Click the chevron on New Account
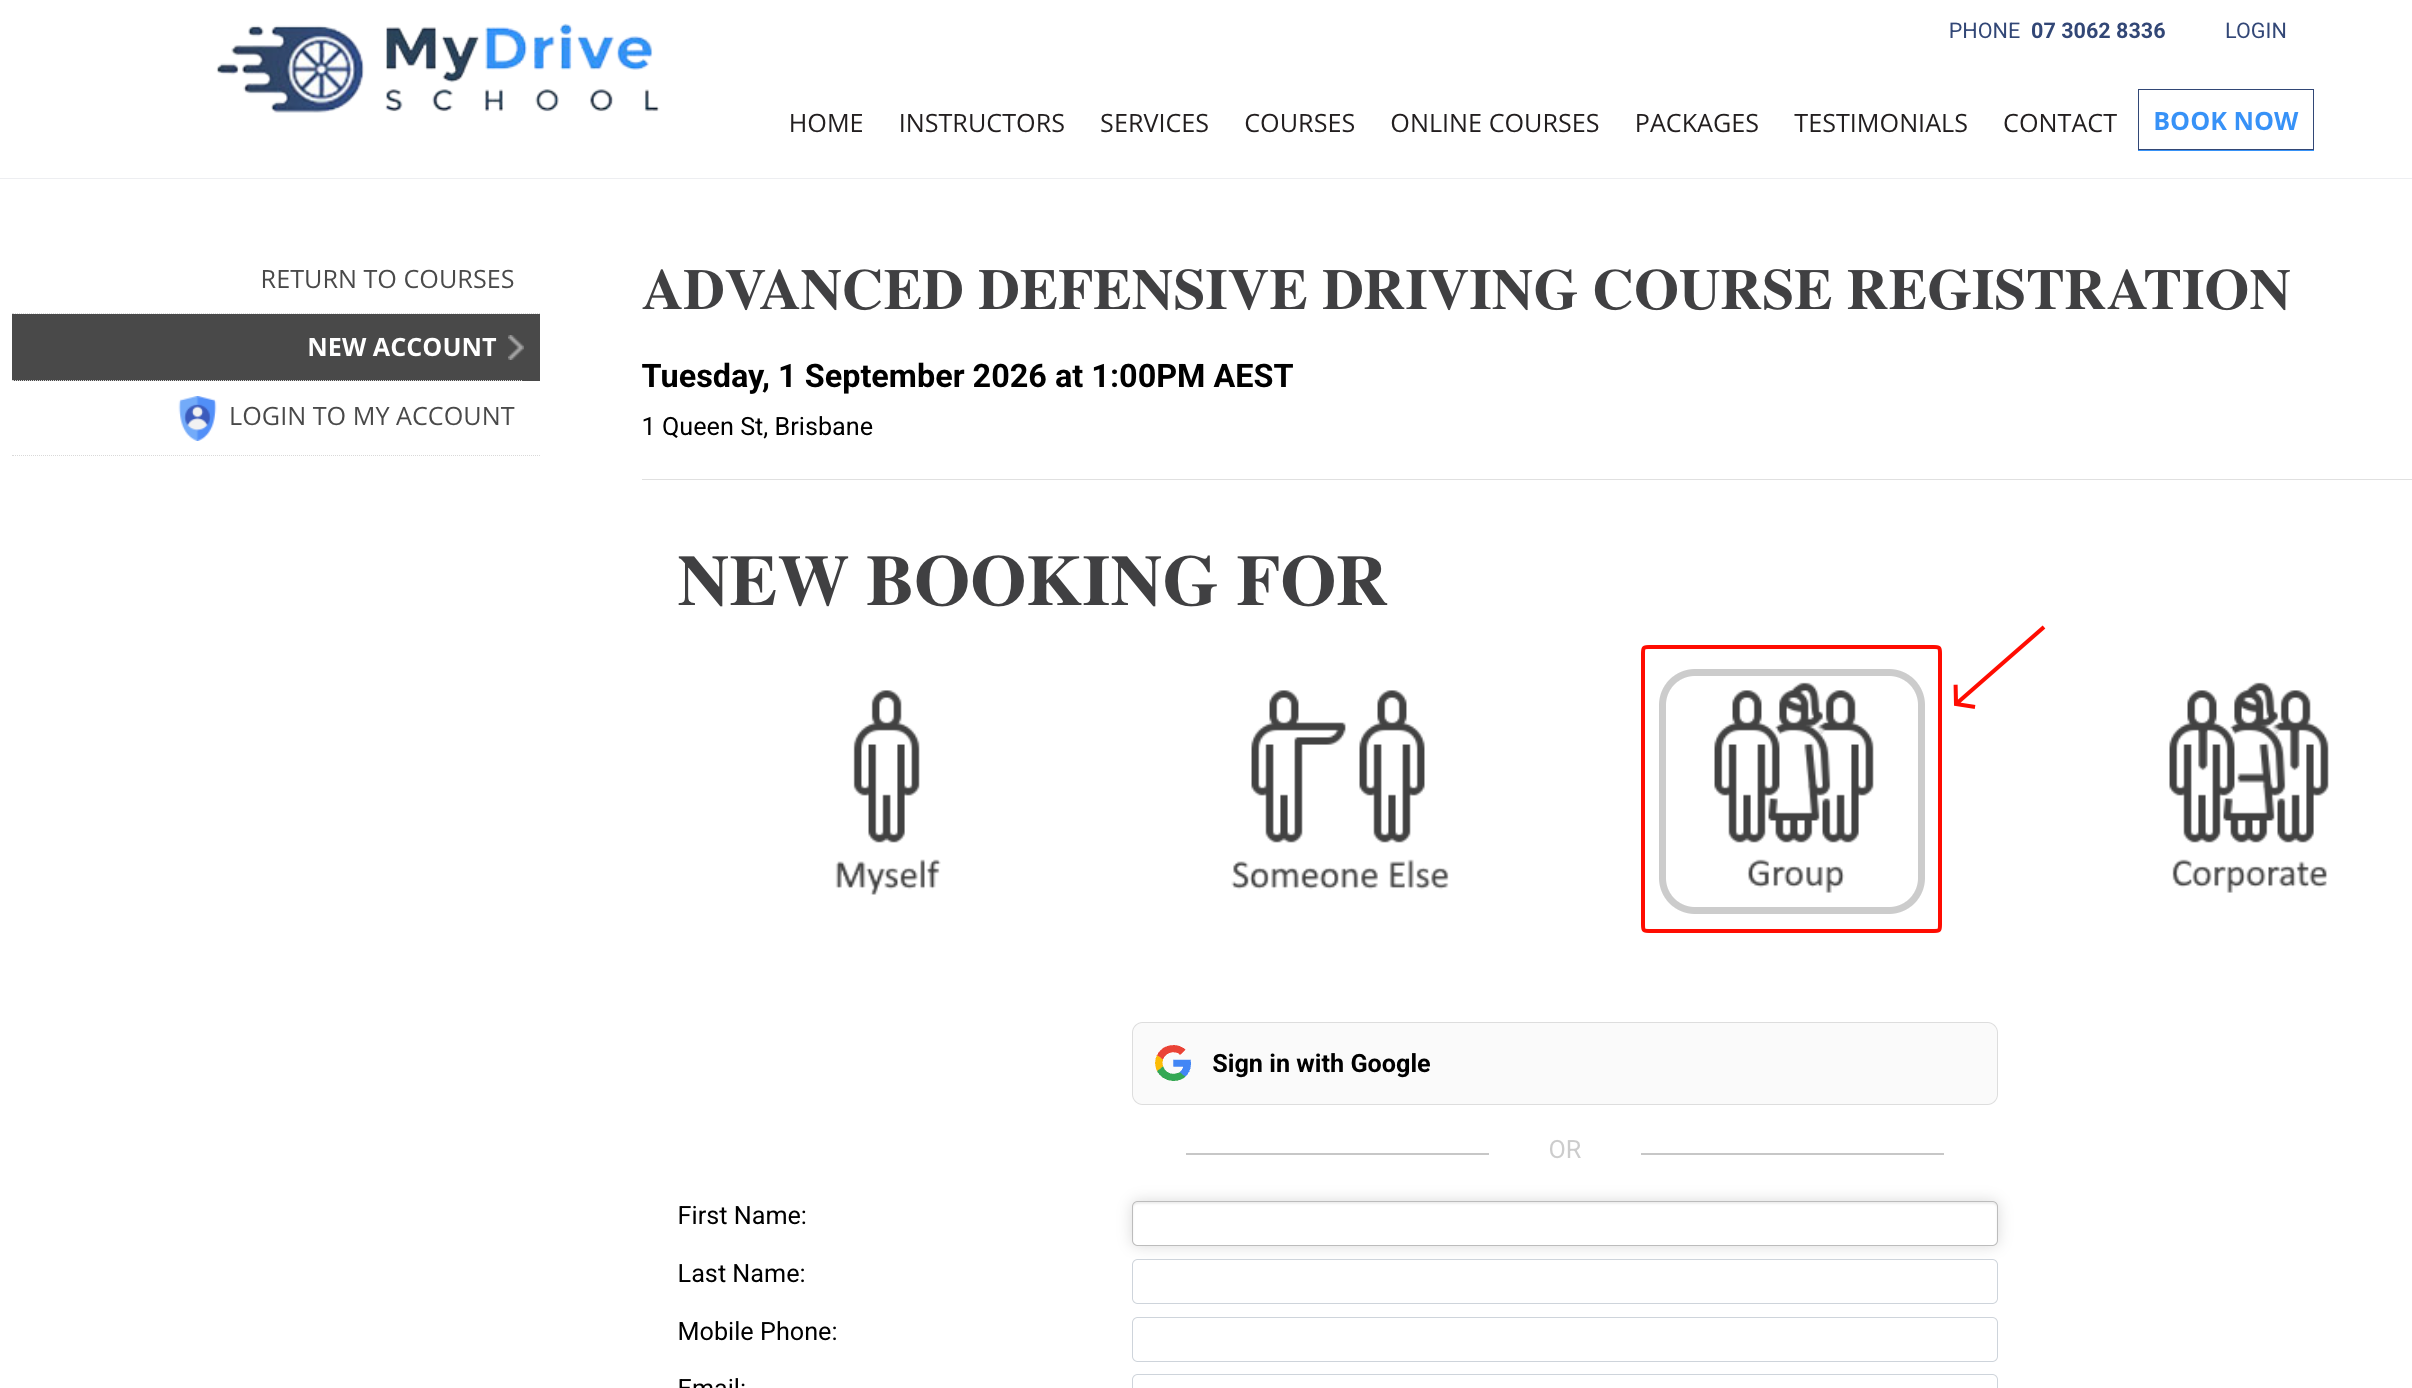The image size is (2412, 1388). 516,347
